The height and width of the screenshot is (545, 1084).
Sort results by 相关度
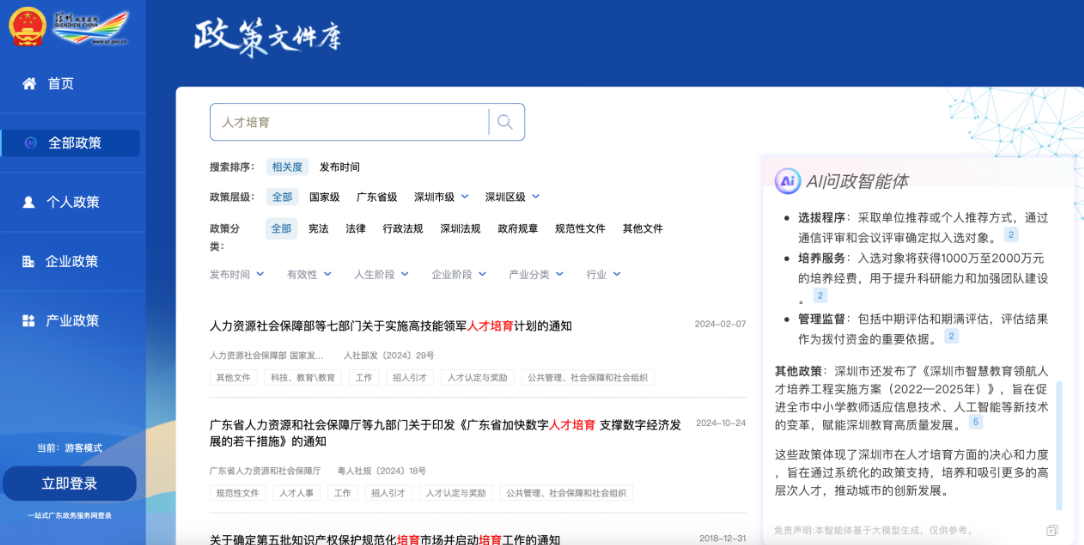tap(286, 167)
